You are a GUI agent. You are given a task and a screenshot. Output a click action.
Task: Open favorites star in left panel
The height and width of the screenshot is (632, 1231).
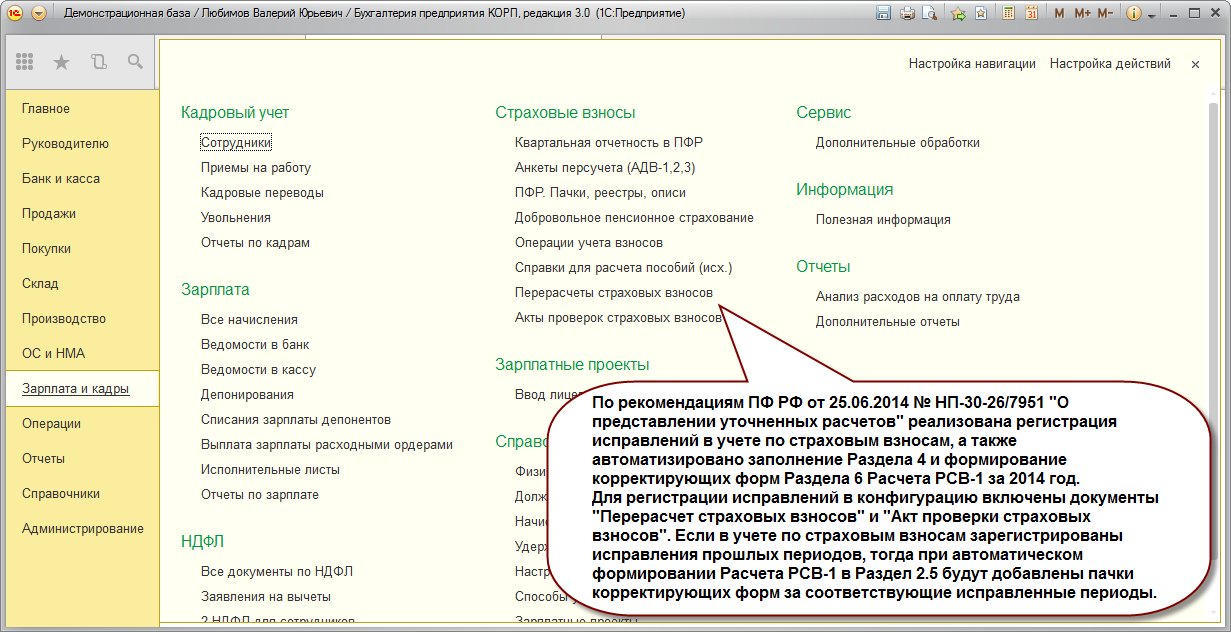click(62, 62)
